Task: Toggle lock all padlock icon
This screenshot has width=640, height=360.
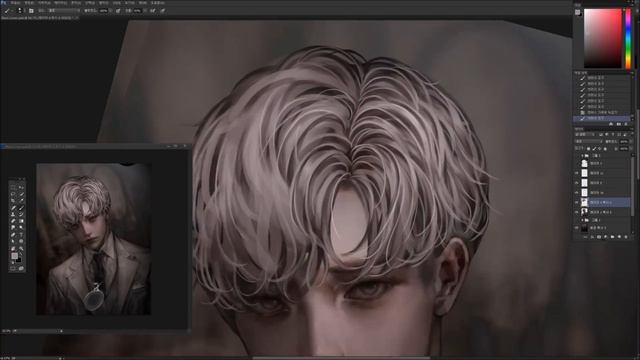Action: click(x=605, y=149)
